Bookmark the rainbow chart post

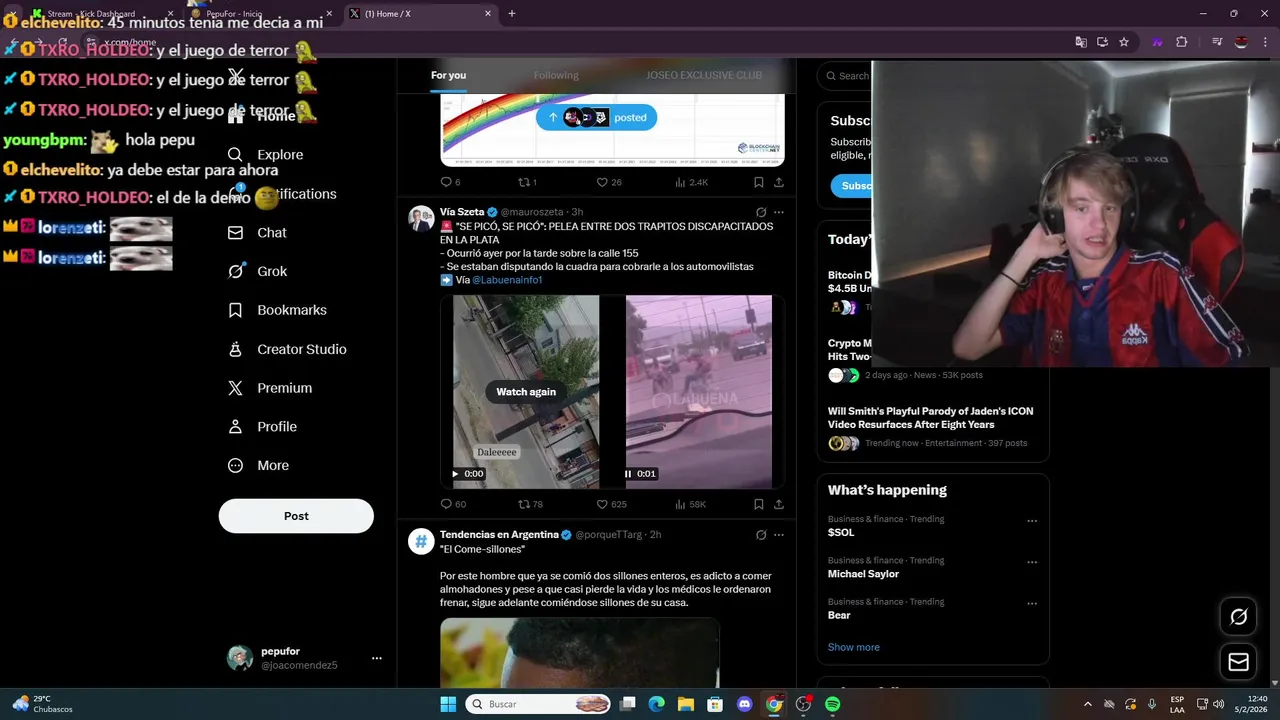click(x=758, y=182)
